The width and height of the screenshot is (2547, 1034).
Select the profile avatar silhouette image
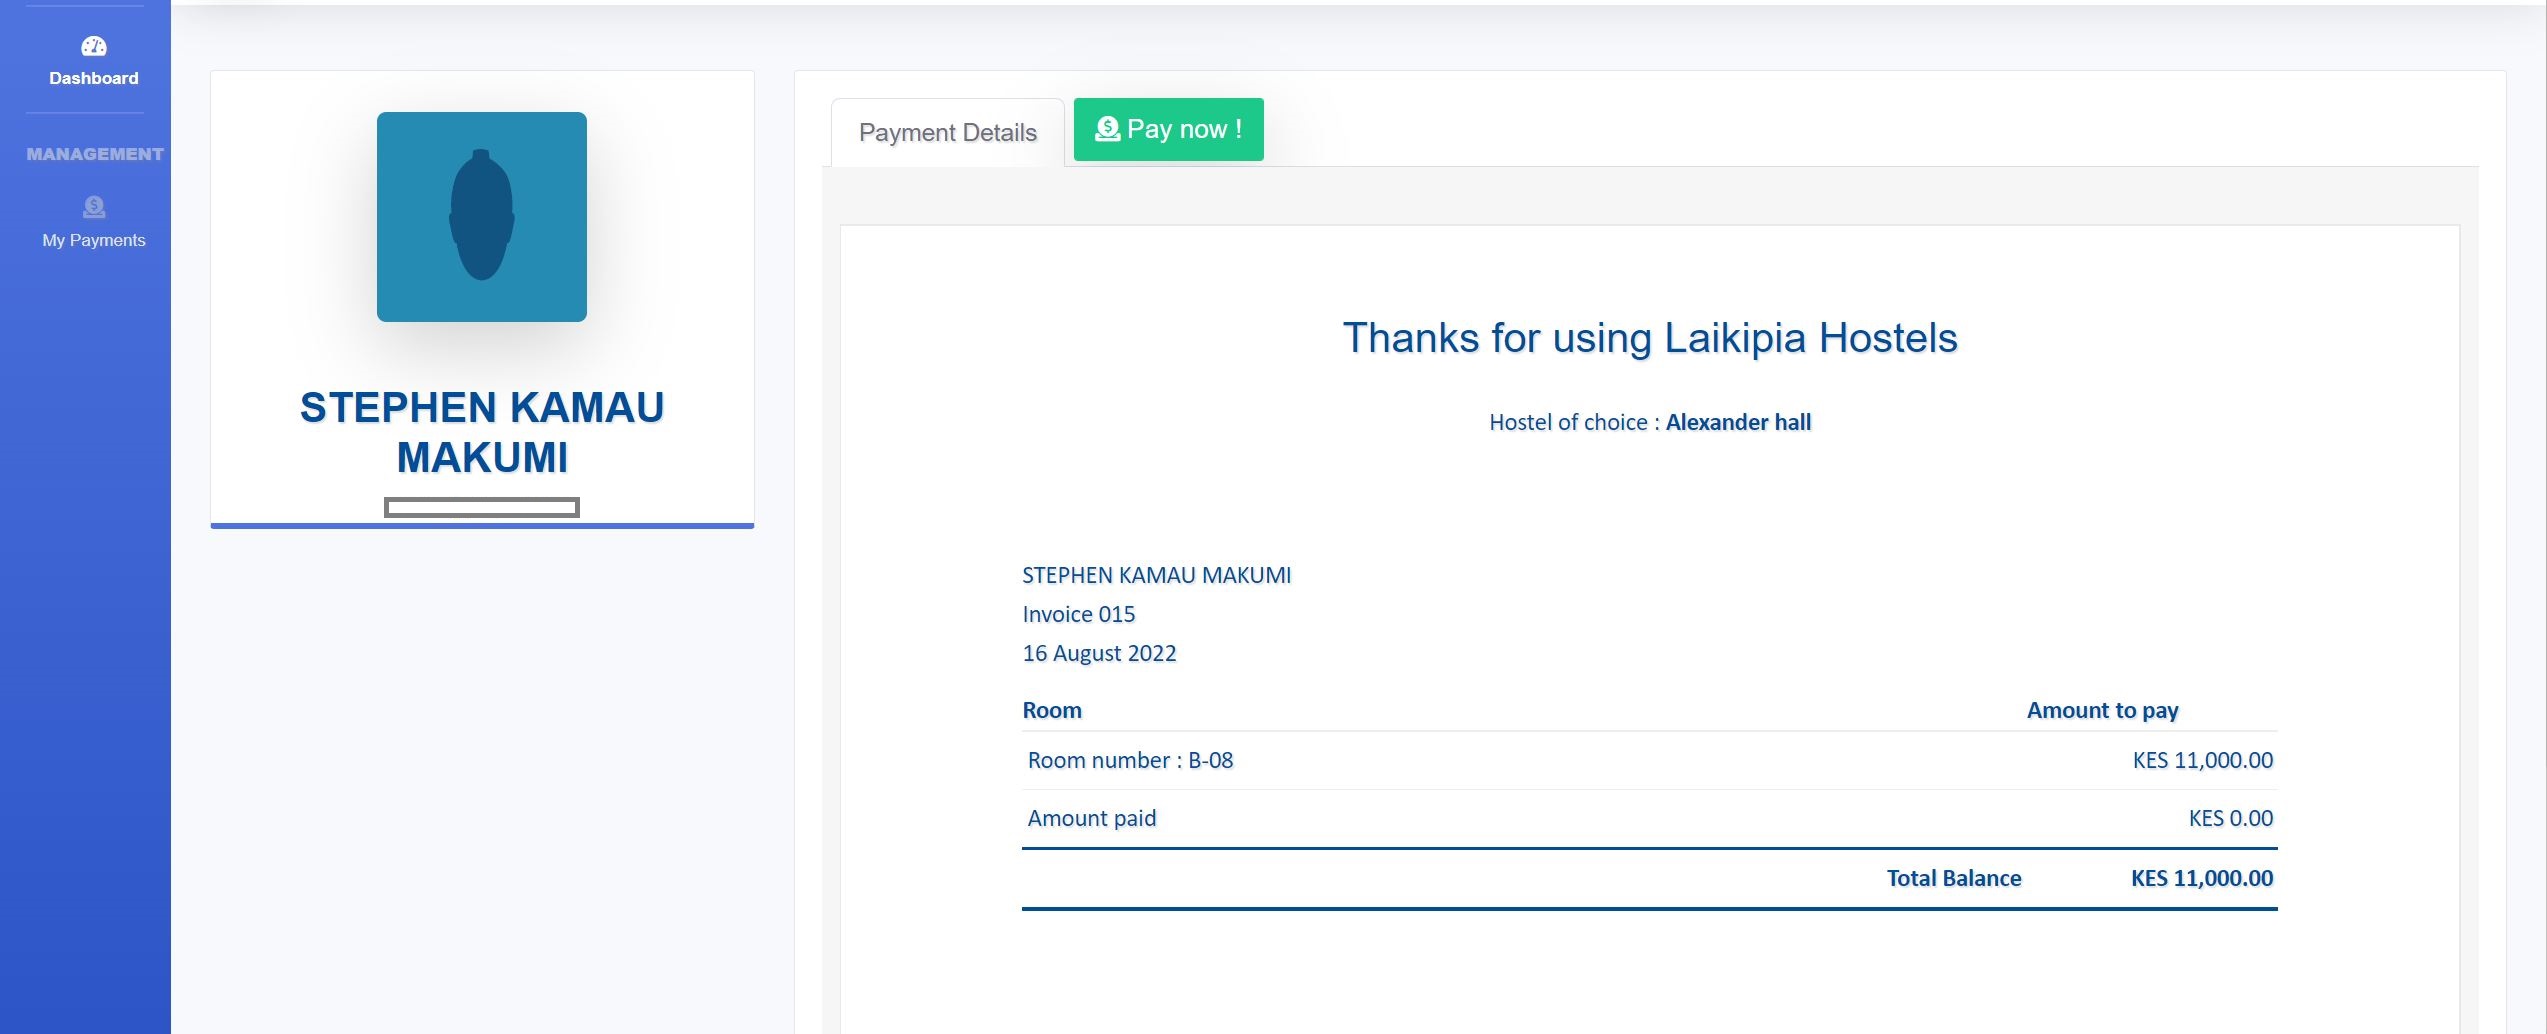[482, 217]
